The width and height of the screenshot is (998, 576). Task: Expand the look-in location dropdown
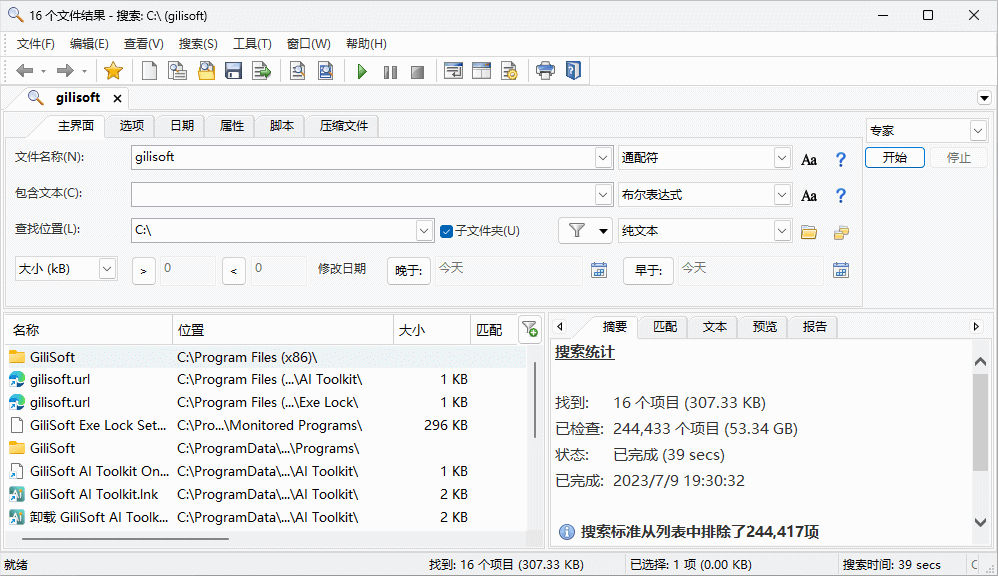point(425,230)
